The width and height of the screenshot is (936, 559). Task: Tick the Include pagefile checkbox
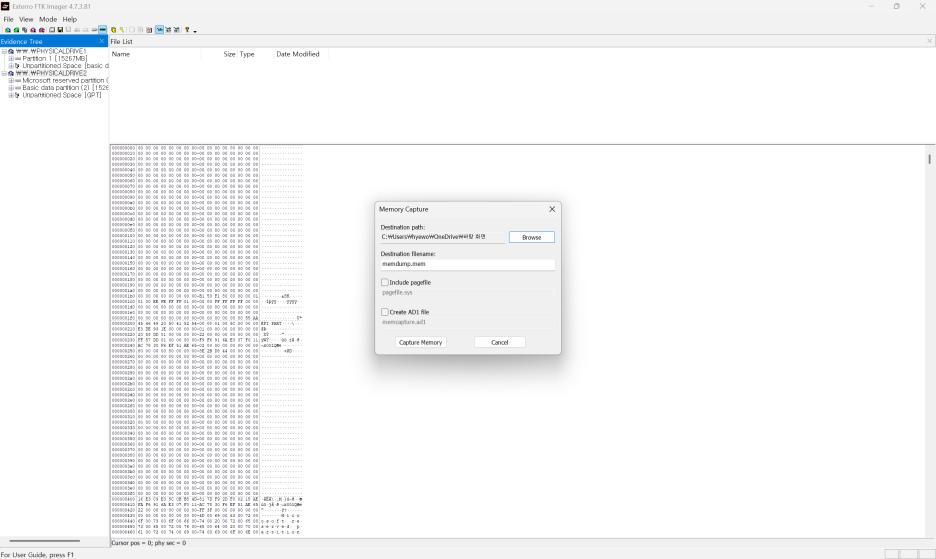point(384,282)
